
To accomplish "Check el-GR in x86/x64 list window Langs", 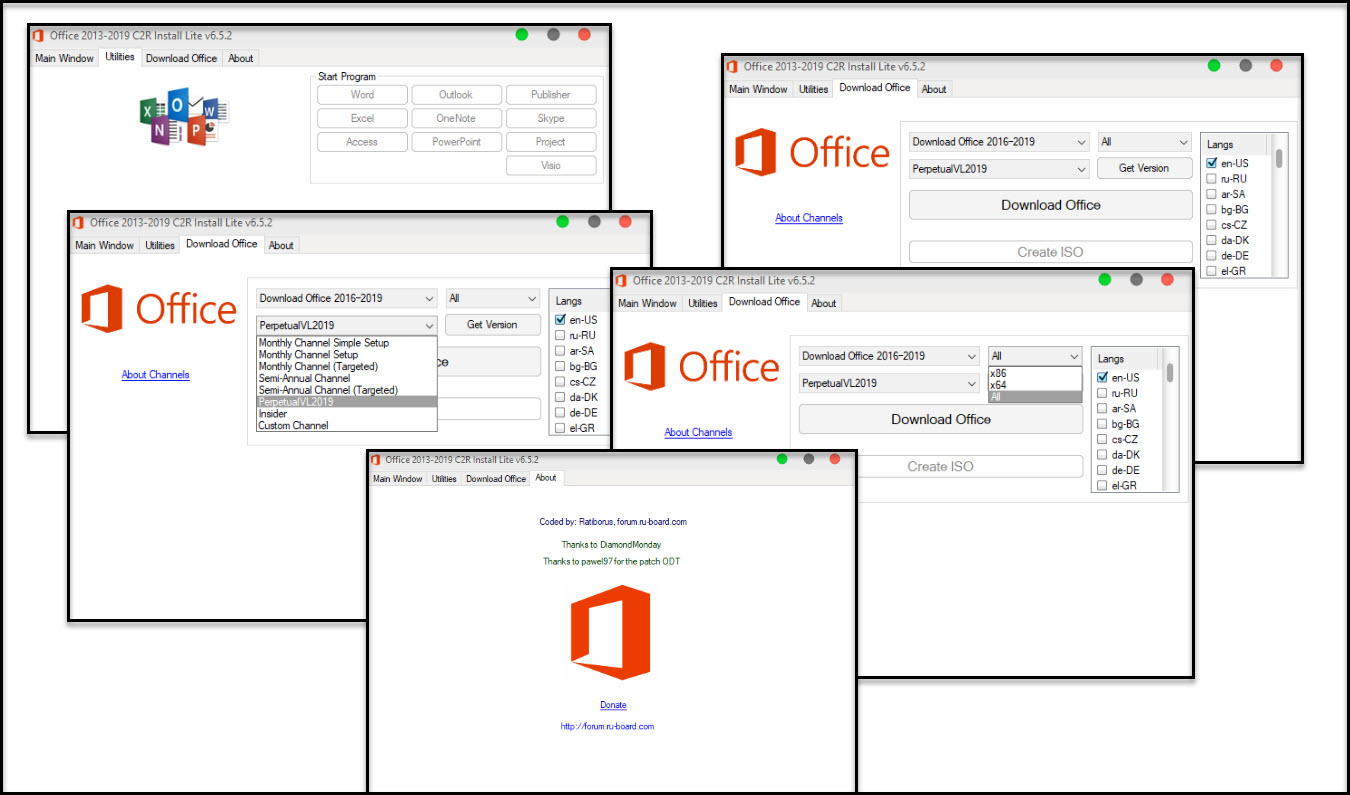I will click(x=1103, y=486).
